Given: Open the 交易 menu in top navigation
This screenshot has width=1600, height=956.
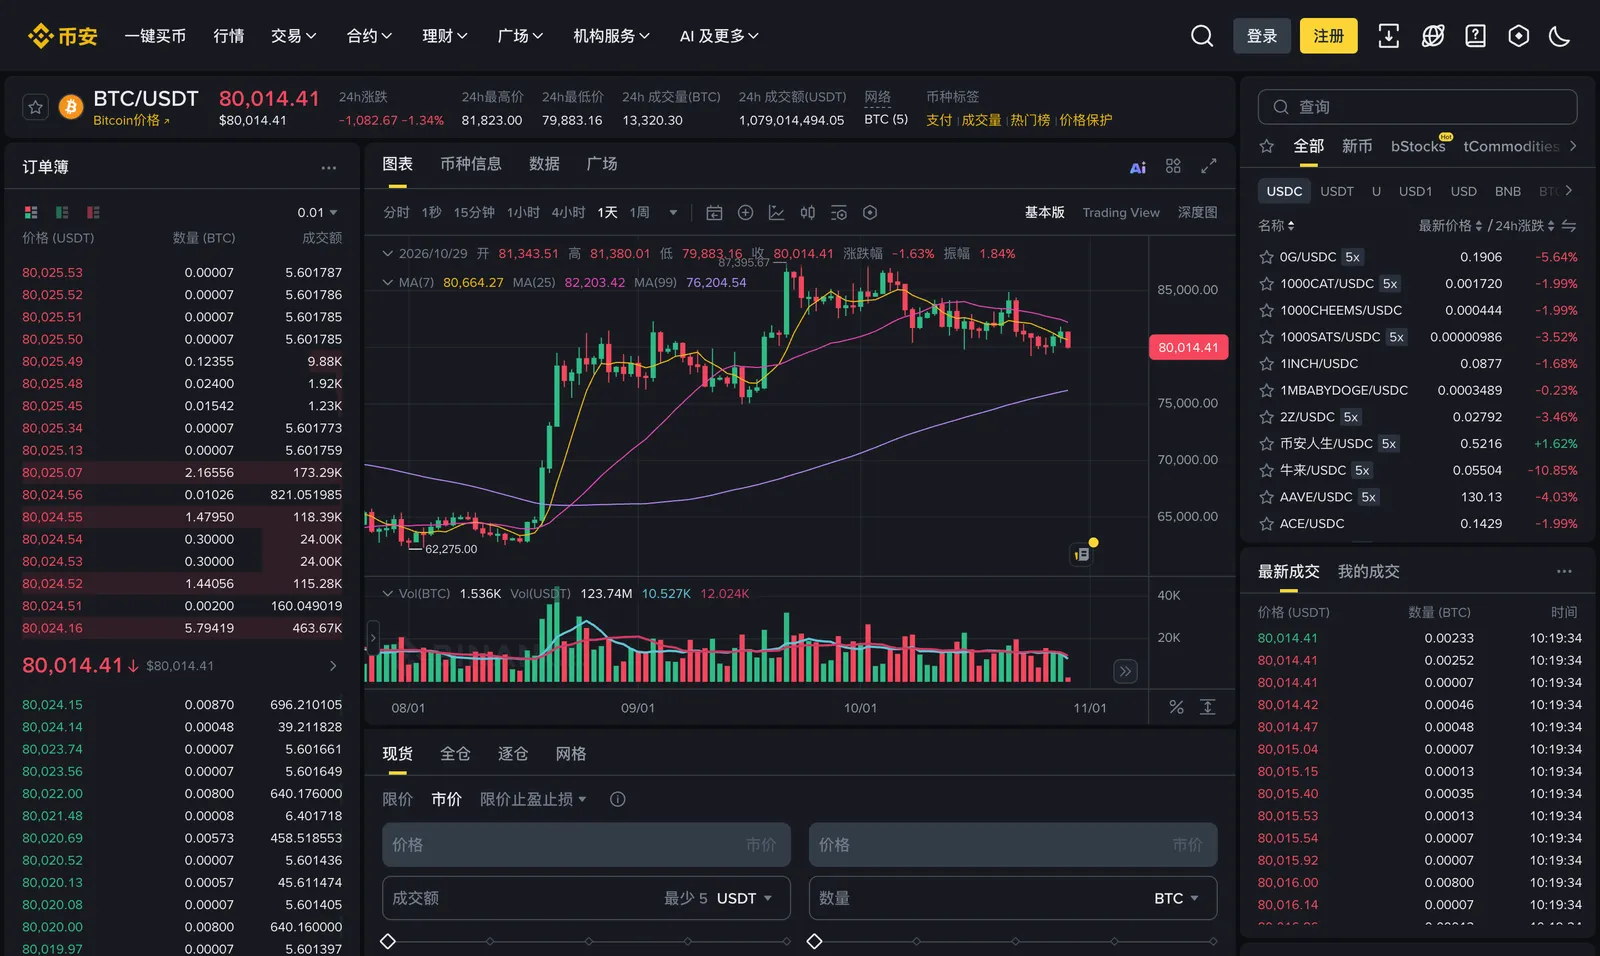Looking at the screenshot, I should coord(294,36).
